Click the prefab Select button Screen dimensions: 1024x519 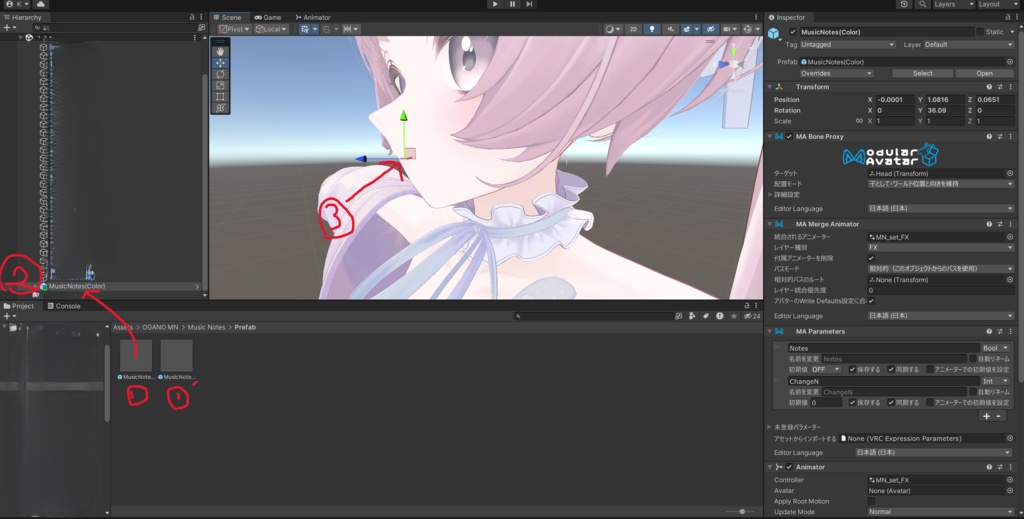(922, 73)
